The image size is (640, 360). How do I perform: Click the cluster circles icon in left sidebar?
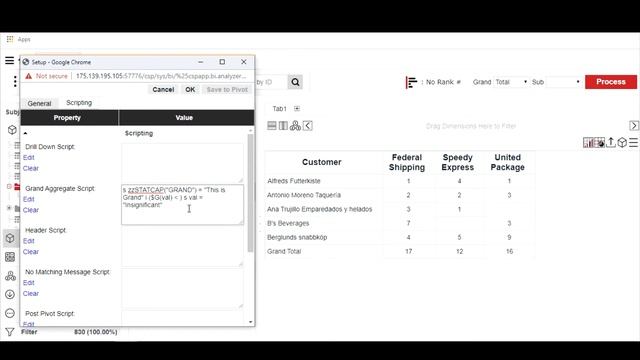10,276
